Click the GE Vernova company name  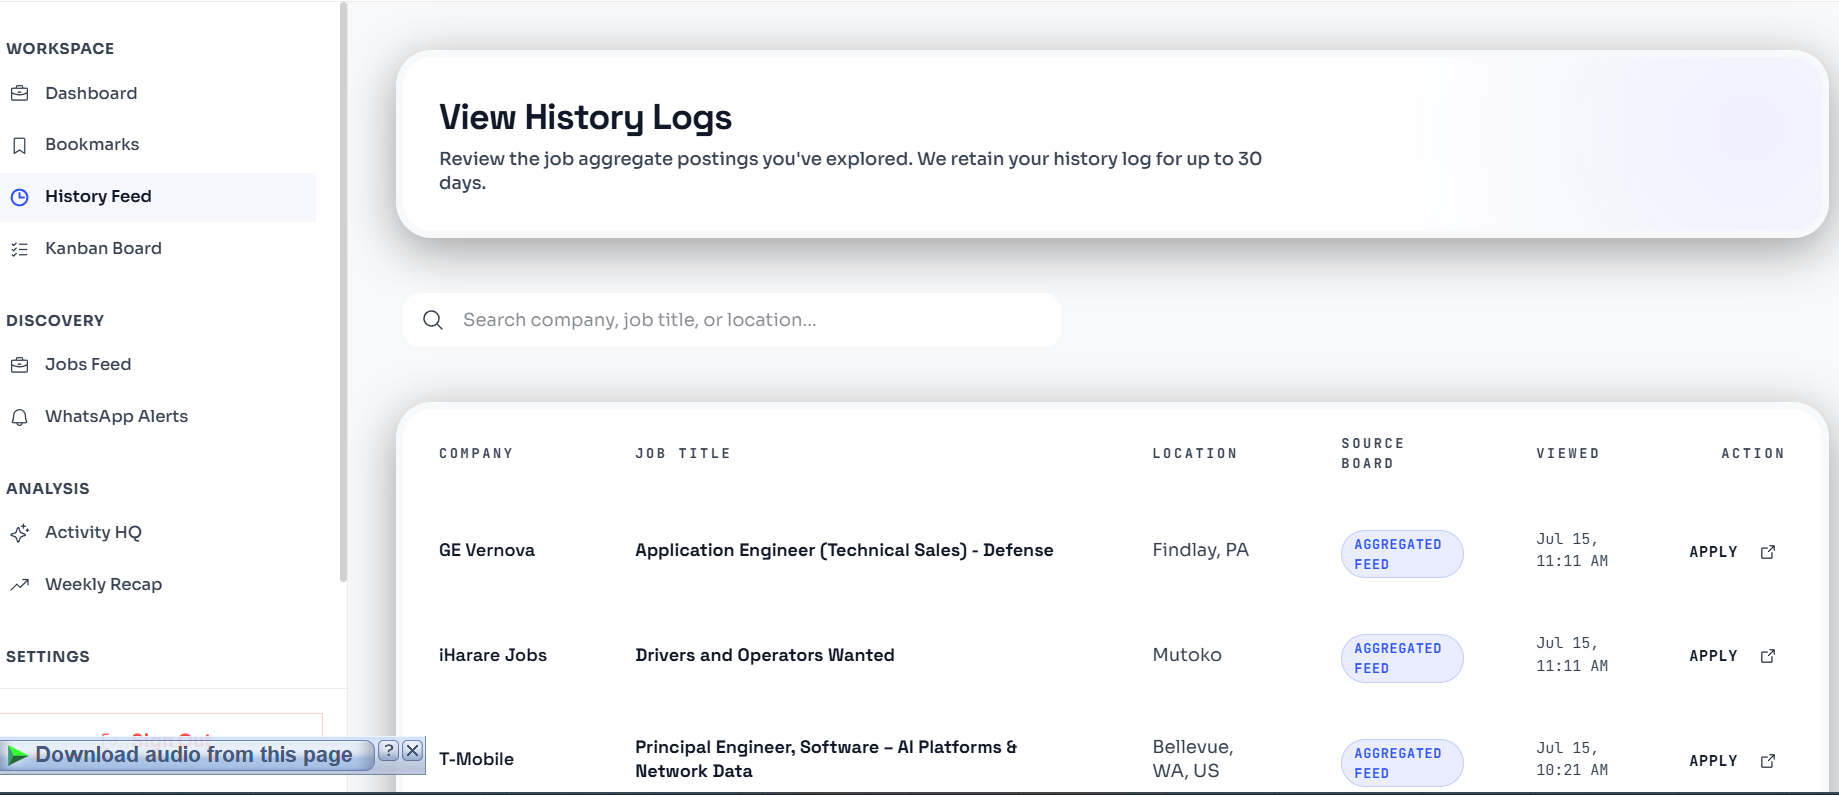click(x=487, y=550)
